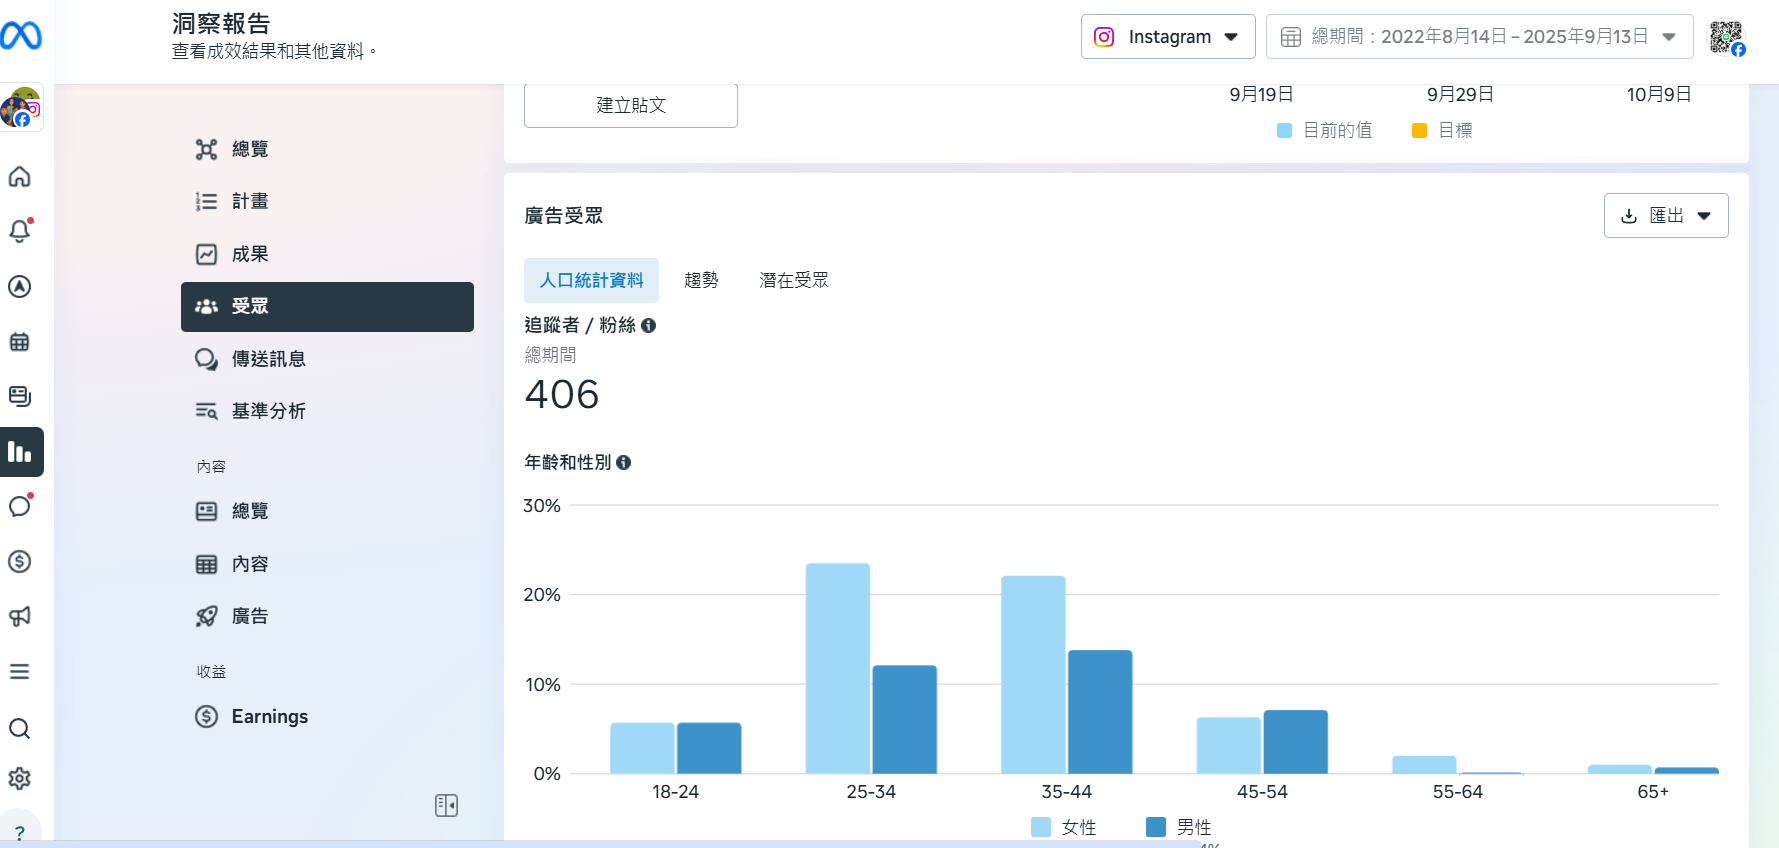Open Earnings in the sidebar
This screenshot has height=848, width=1779.
269,716
